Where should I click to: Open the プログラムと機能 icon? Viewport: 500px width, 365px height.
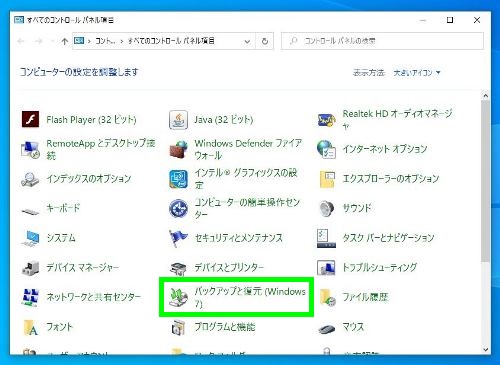pos(178,327)
